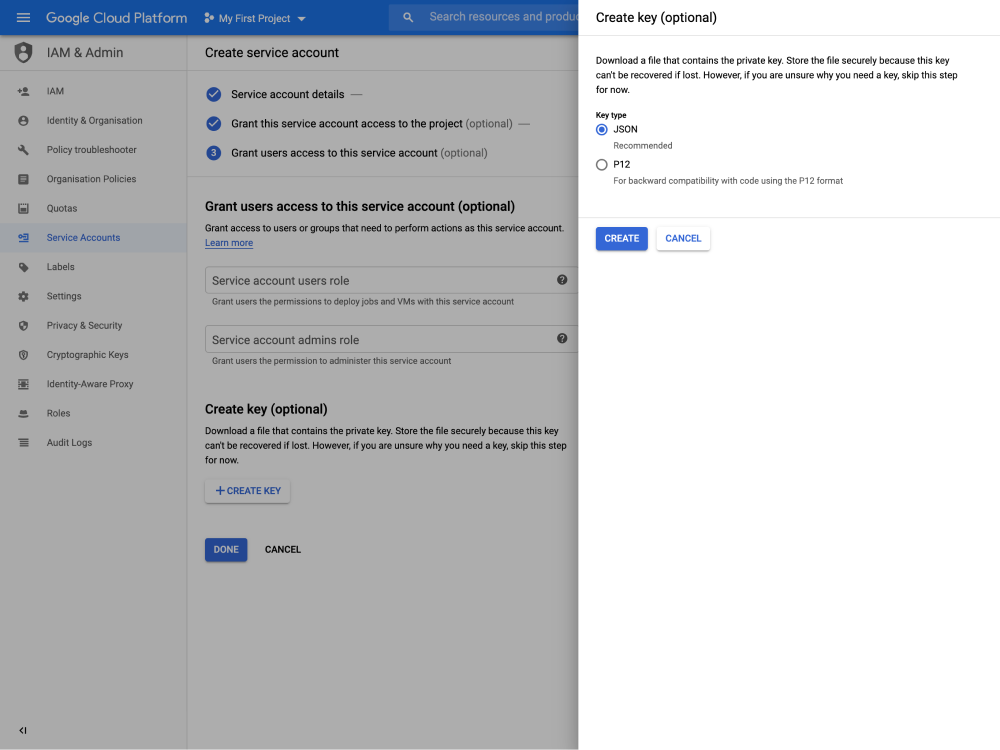Screen dimensions: 1000x750
Task: Collapse the sidebar with the bottom arrow
Action: (23, 730)
